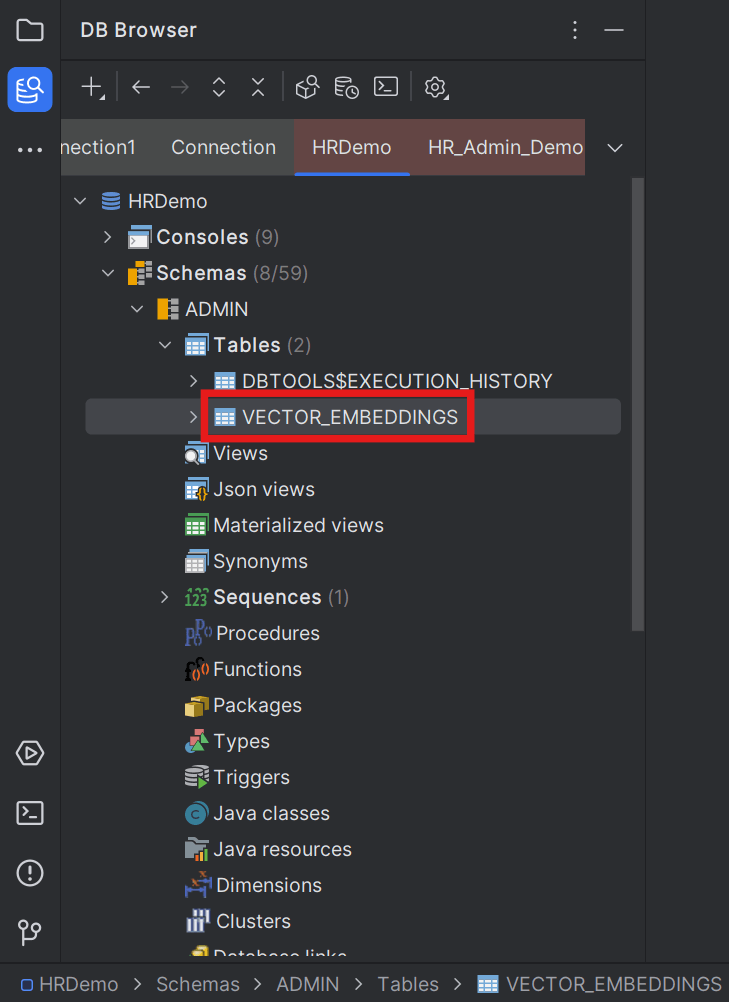Open hidden connection tabs dropdown chevron

click(614, 147)
